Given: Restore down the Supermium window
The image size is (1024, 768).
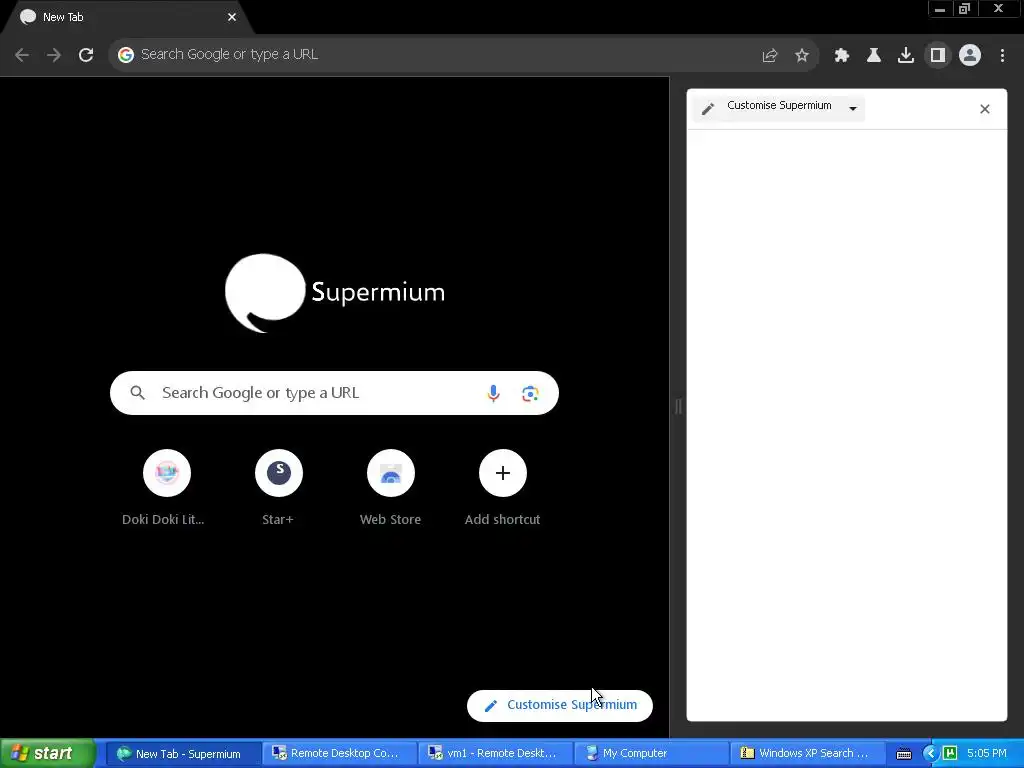Looking at the screenshot, I should tap(965, 9).
